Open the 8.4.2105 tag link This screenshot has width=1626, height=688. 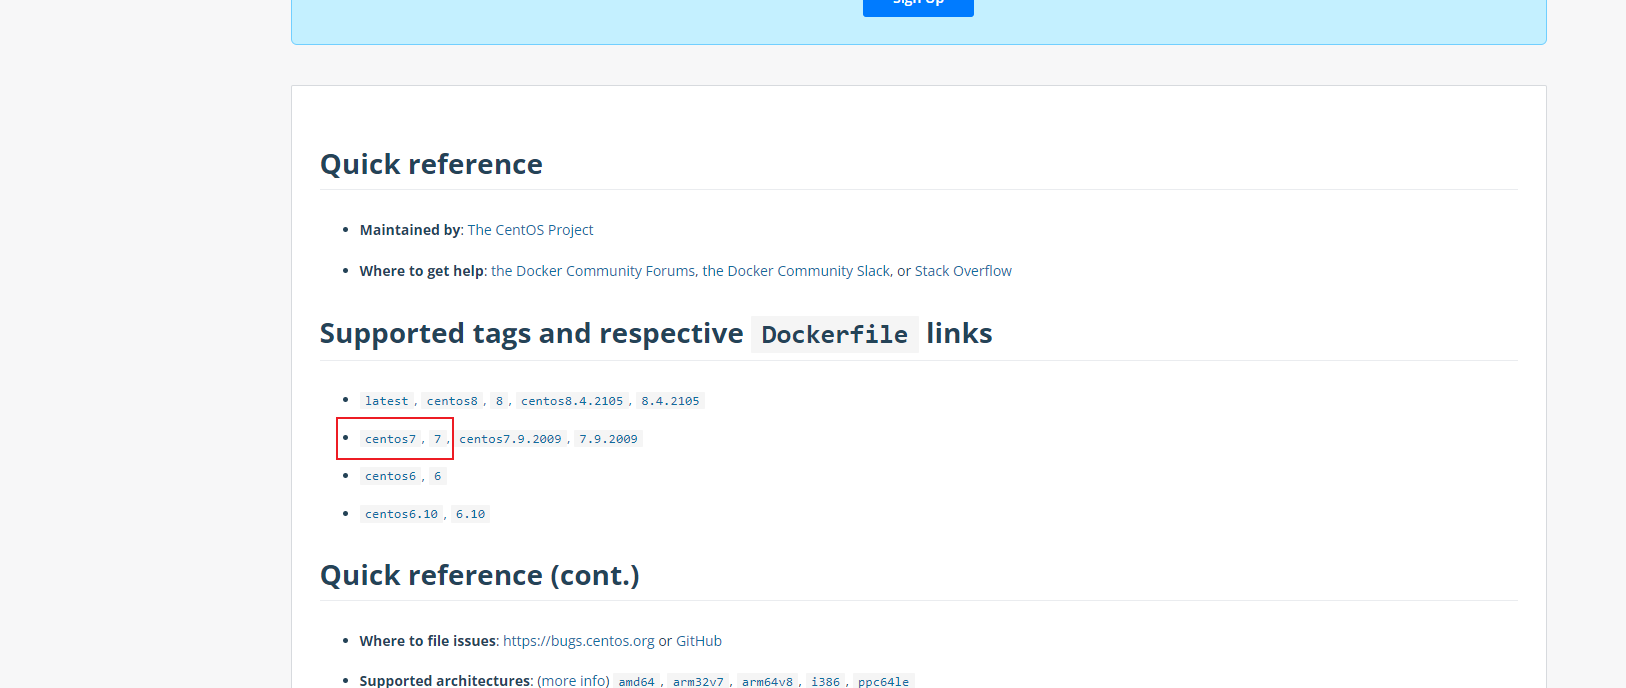pyautogui.click(x=670, y=401)
